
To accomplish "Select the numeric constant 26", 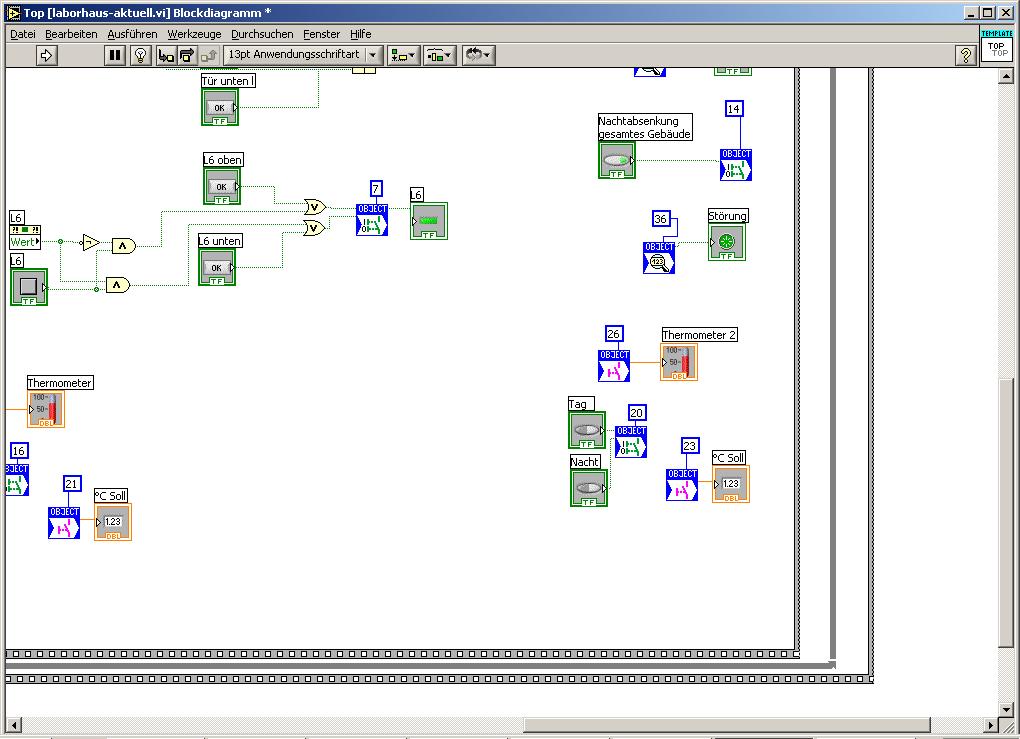I will (613, 334).
